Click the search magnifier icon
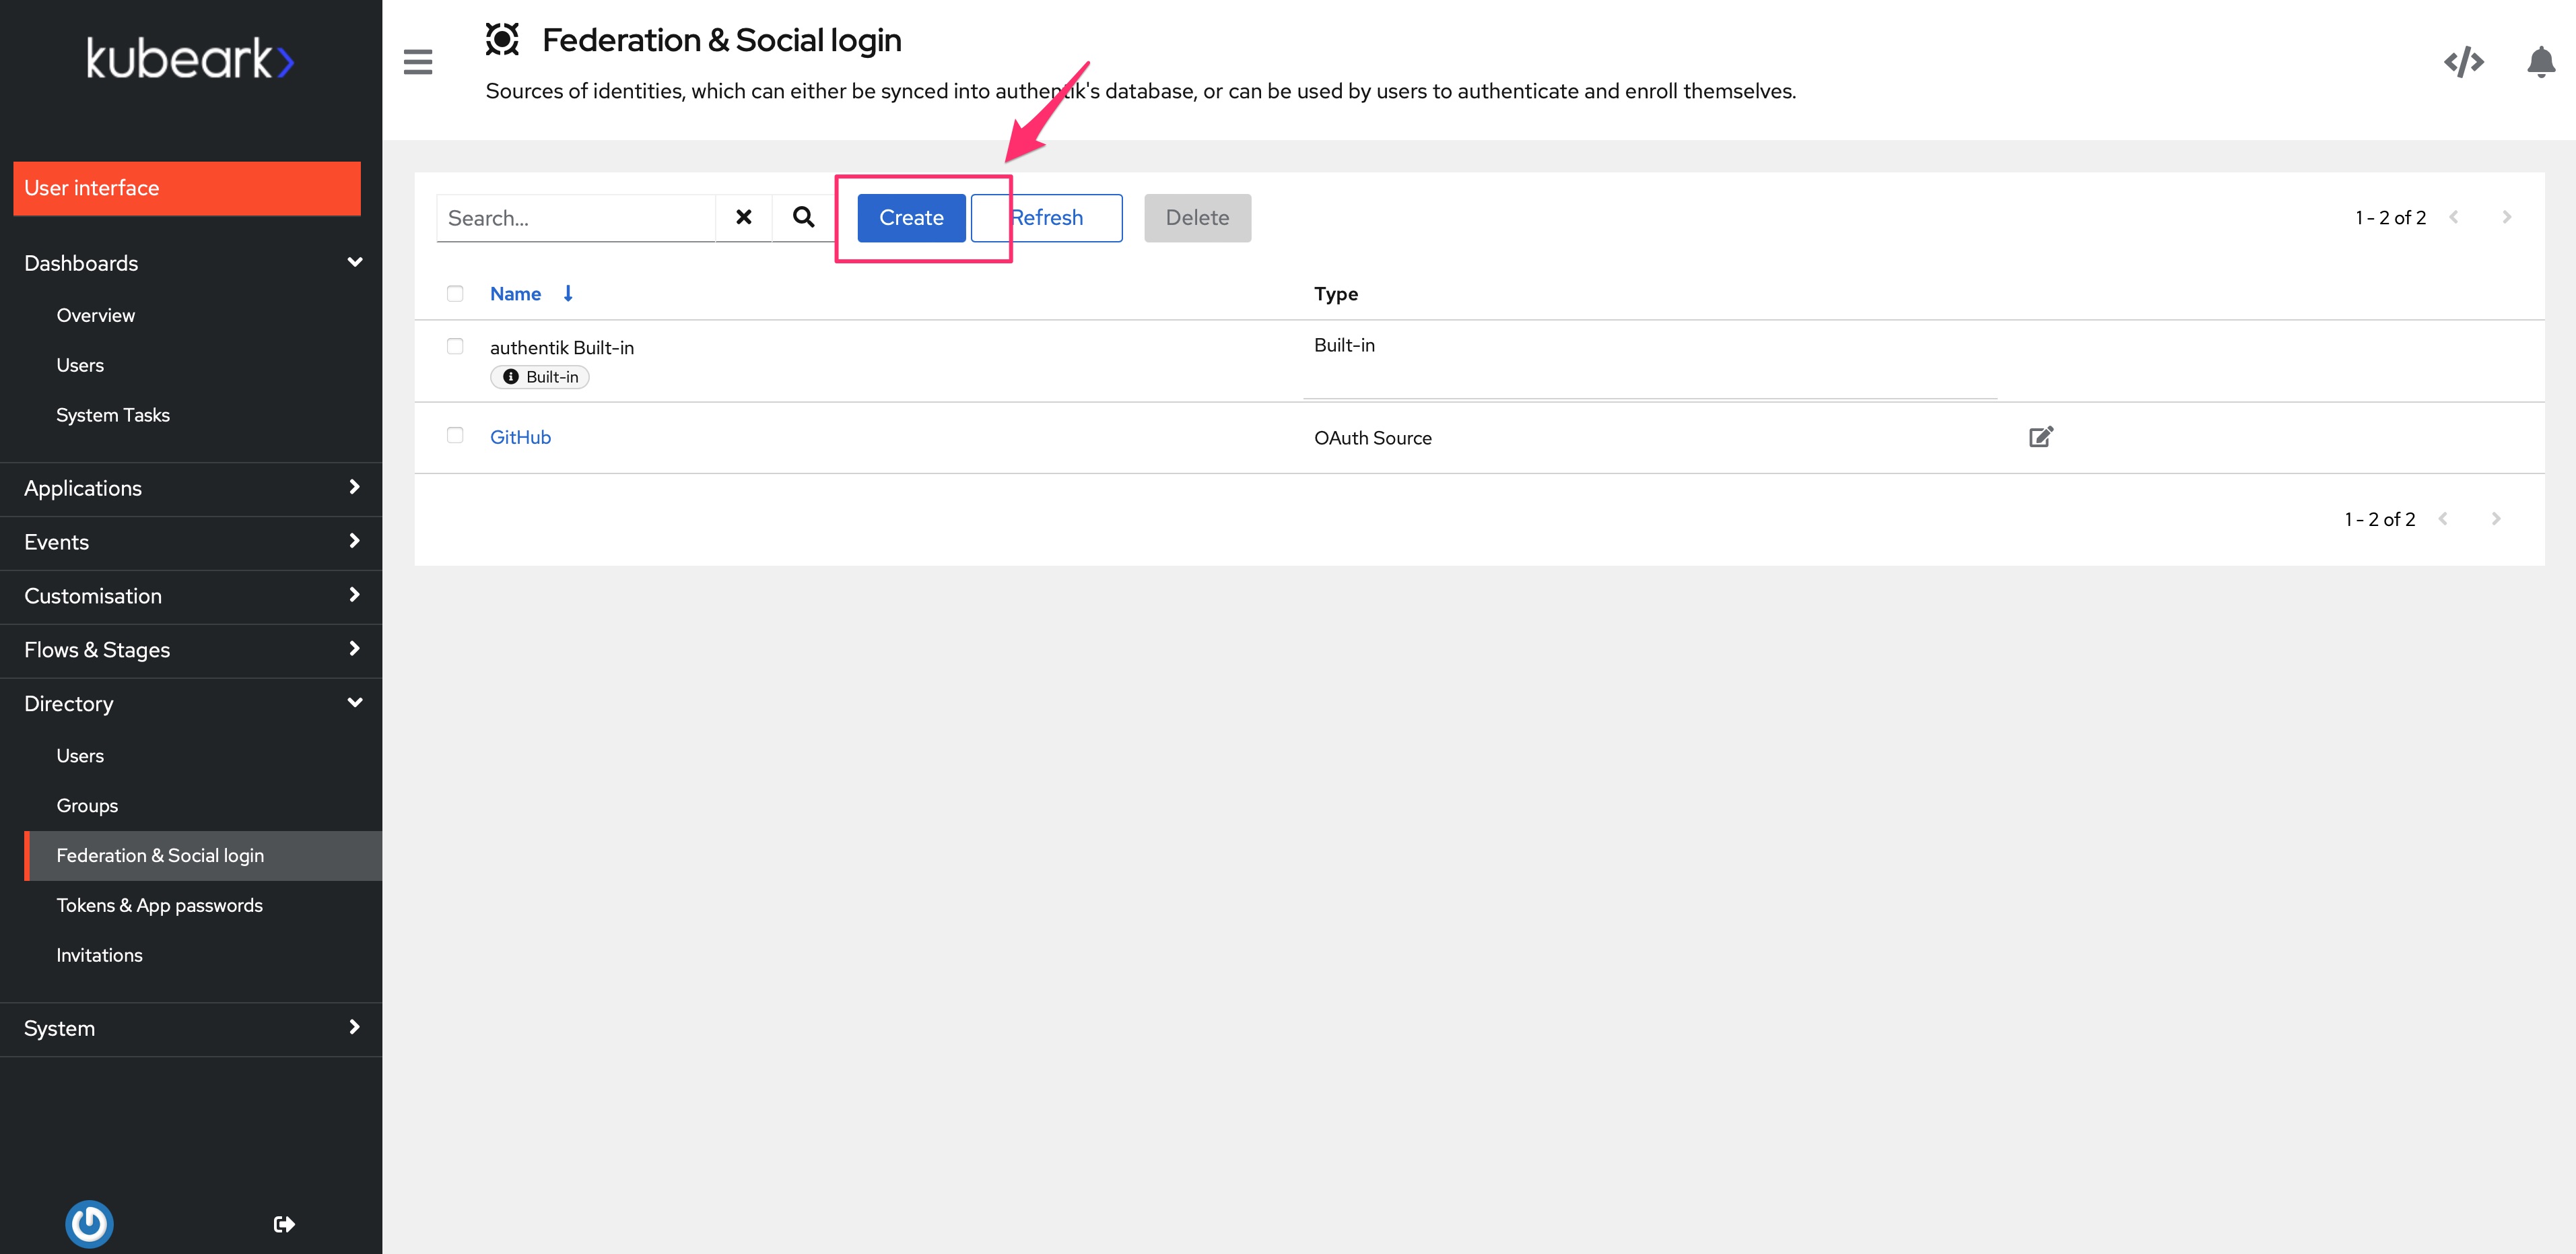2576x1254 pixels. tap(802, 217)
